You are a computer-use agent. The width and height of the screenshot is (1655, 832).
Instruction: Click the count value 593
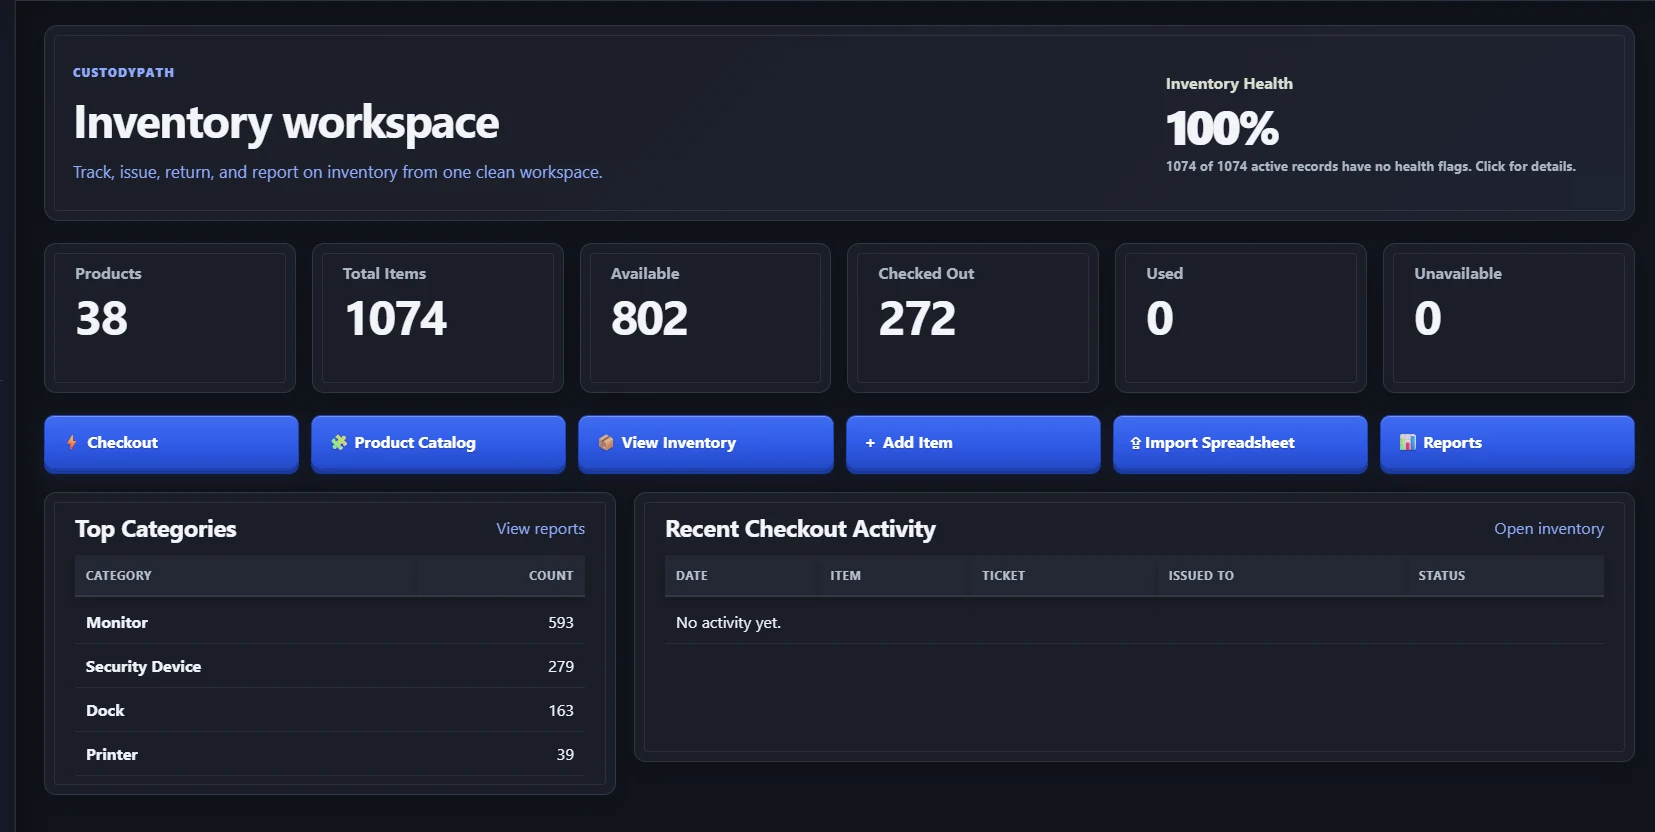(x=561, y=622)
